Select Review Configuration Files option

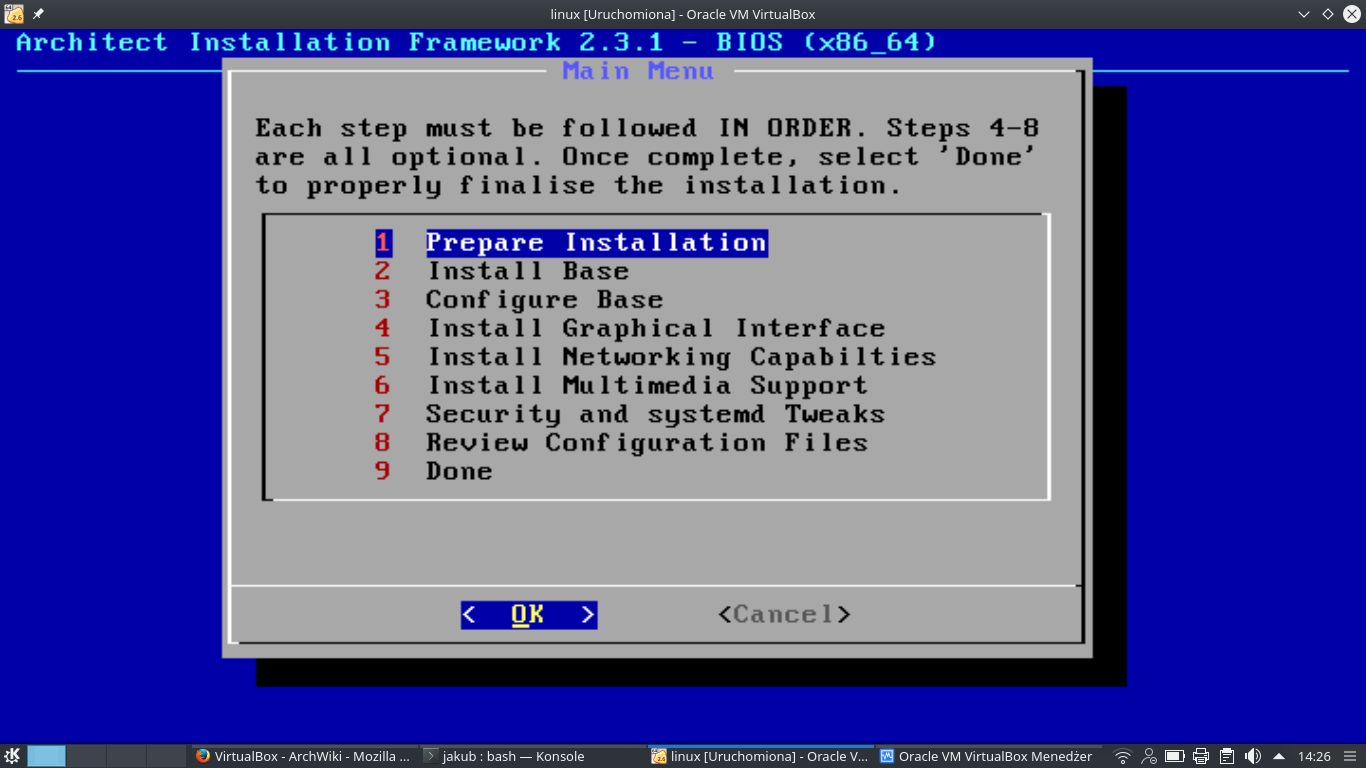621,443
